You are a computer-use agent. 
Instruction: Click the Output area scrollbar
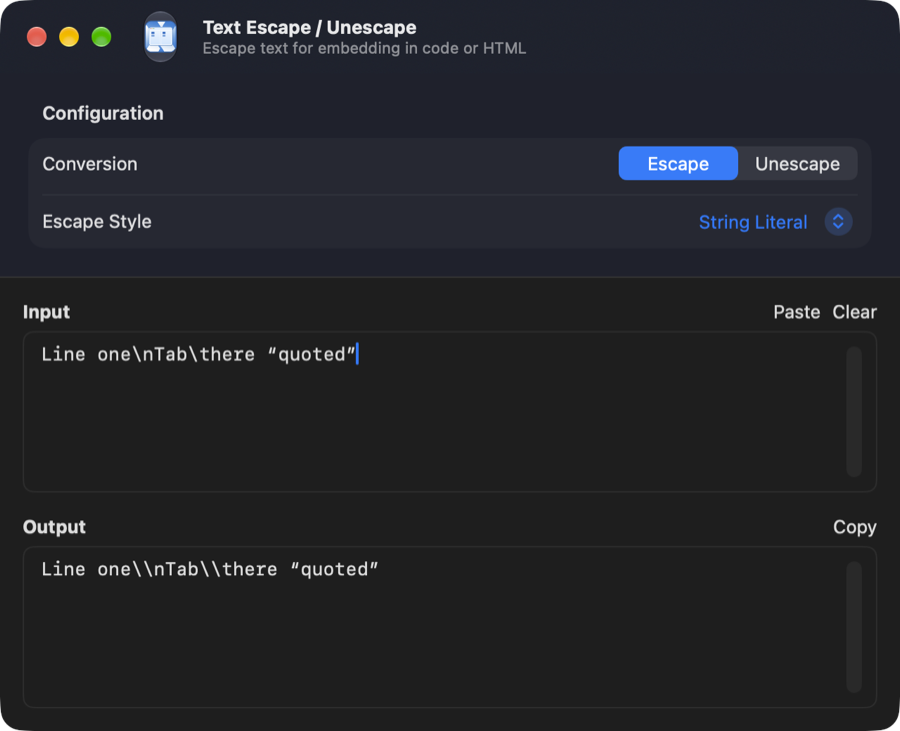click(854, 627)
